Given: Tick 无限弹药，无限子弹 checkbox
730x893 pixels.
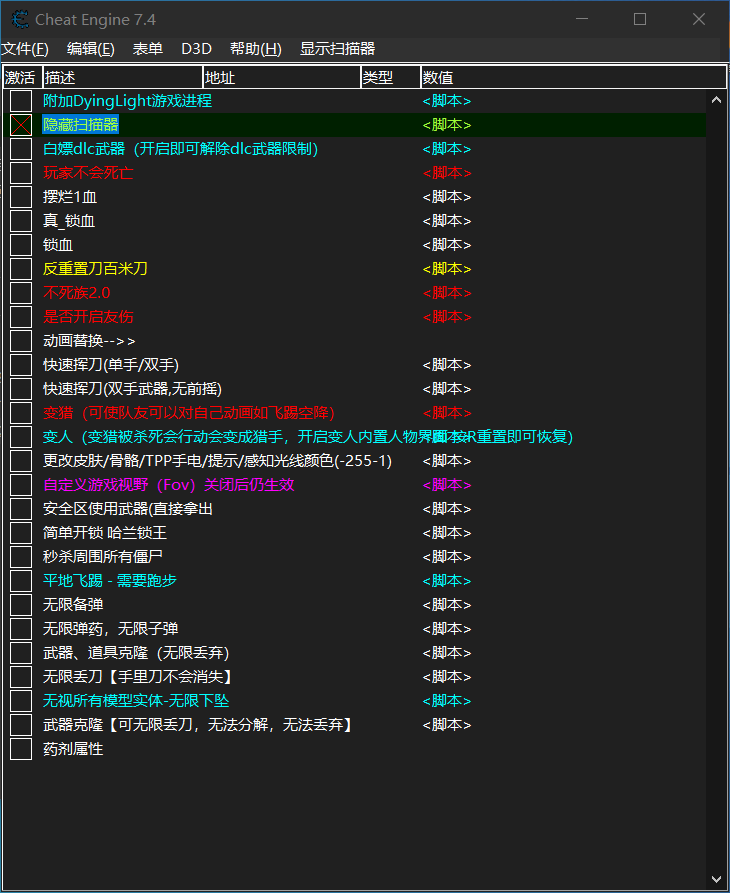Looking at the screenshot, I should (21, 629).
